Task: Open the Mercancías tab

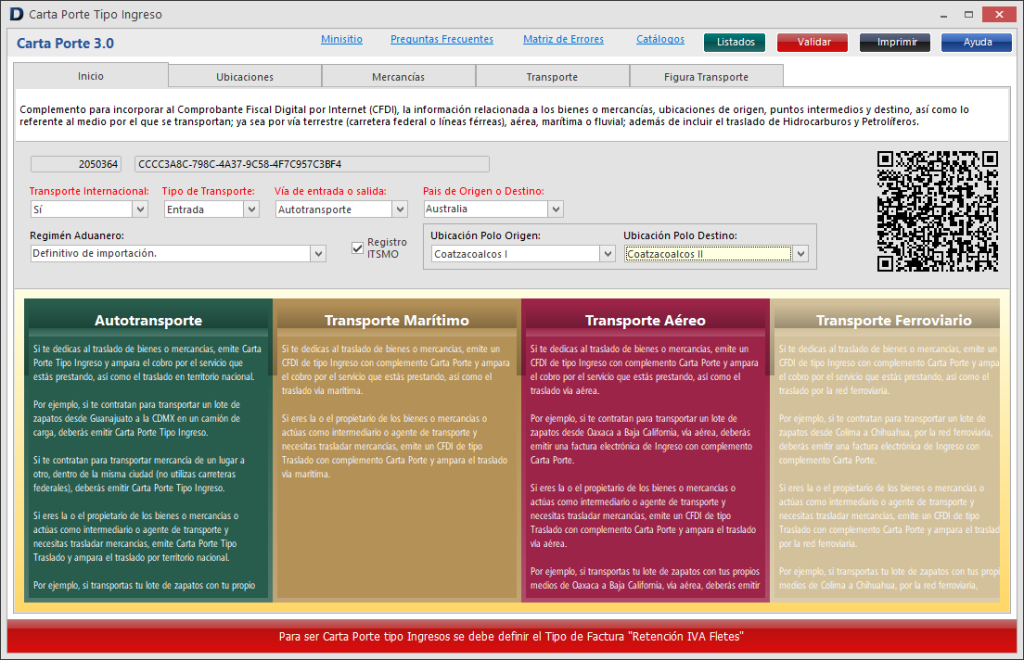Action: pos(398,76)
